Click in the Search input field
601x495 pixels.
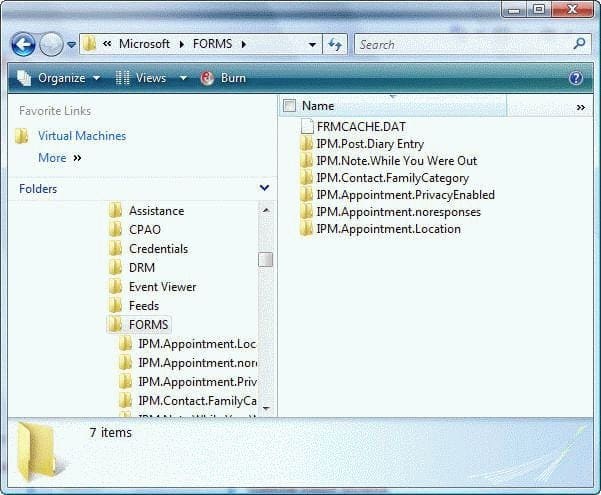click(x=464, y=44)
